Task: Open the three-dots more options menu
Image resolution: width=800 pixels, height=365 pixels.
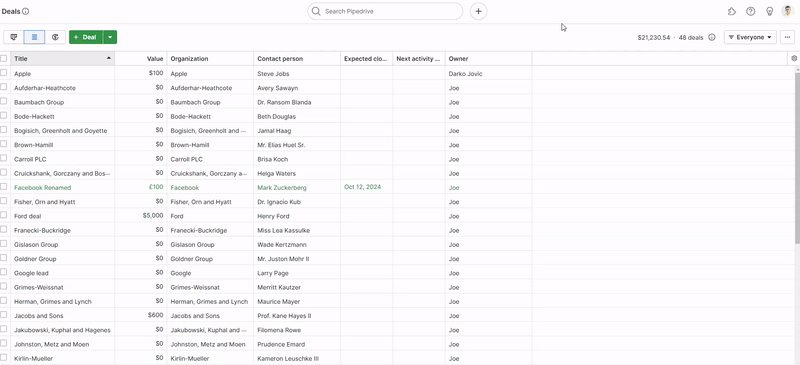Action: 788,37
